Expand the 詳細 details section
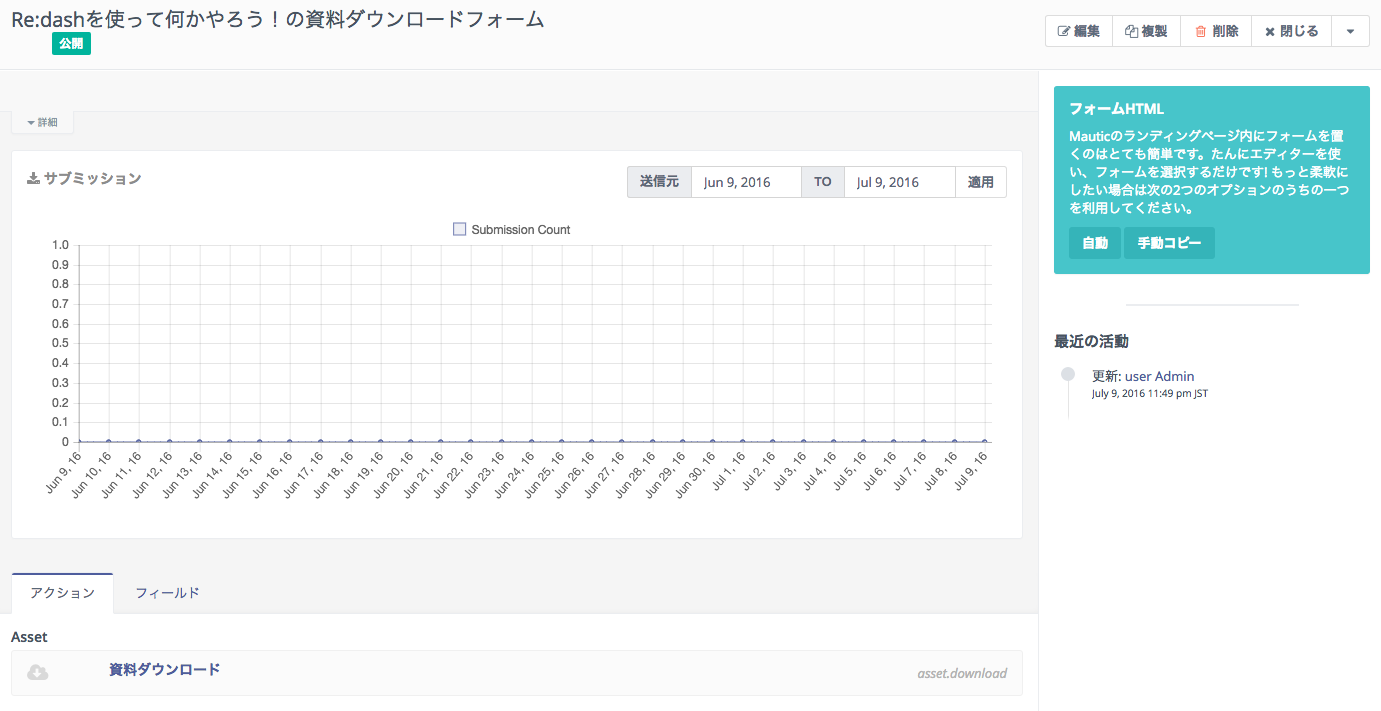The height and width of the screenshot is (711, 1381). pos(42,122)
